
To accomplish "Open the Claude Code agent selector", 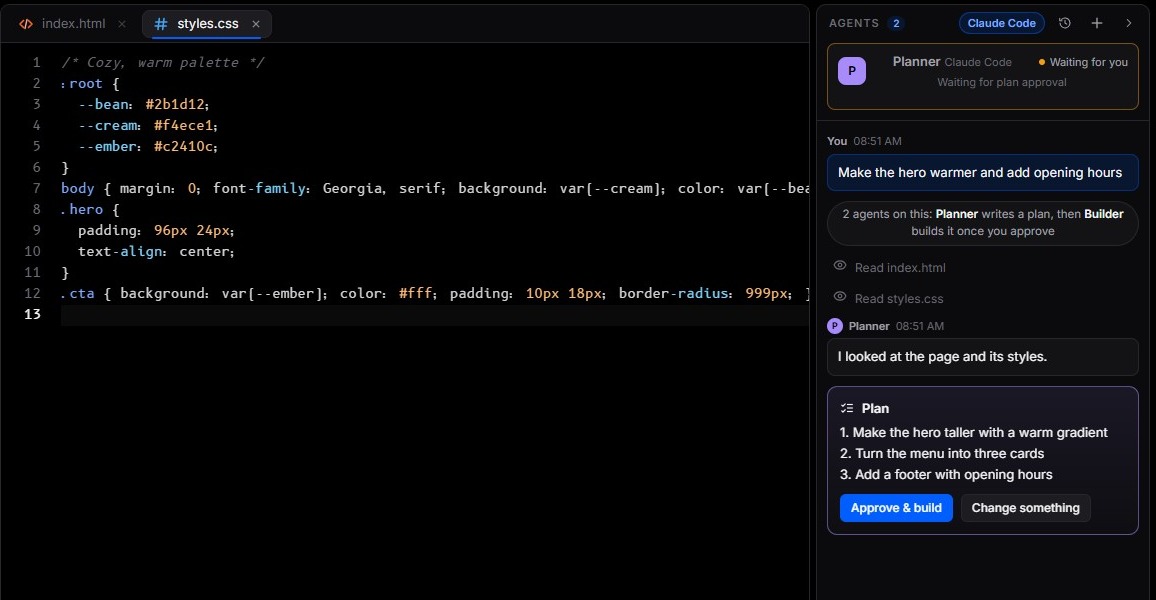I will 1001,23.
